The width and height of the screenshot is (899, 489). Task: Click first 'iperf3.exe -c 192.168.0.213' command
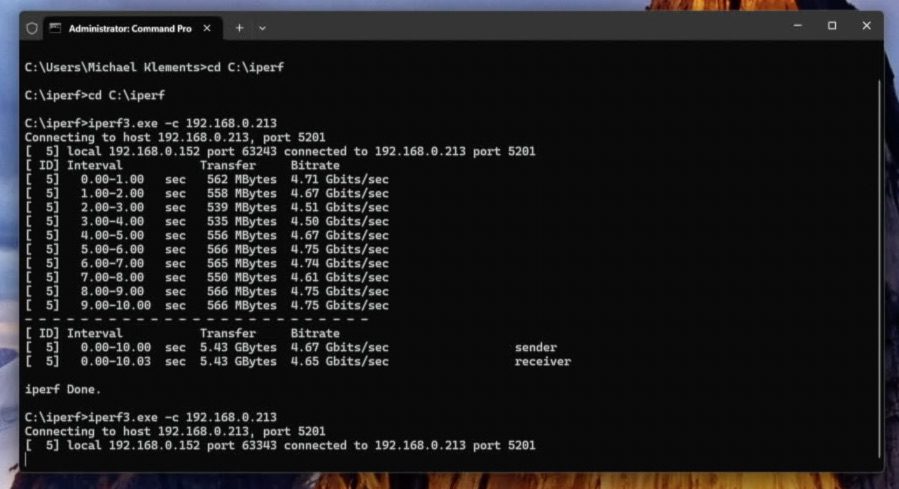[182, 123]
